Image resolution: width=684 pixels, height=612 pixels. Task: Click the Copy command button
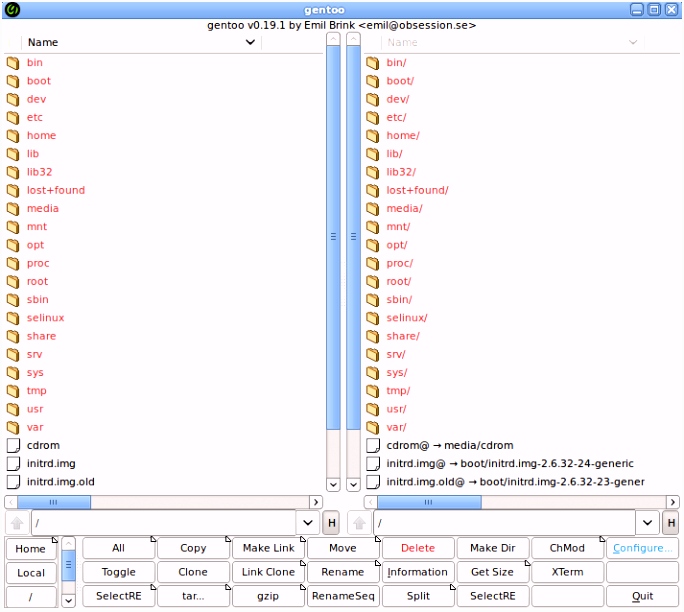point(193,548)
